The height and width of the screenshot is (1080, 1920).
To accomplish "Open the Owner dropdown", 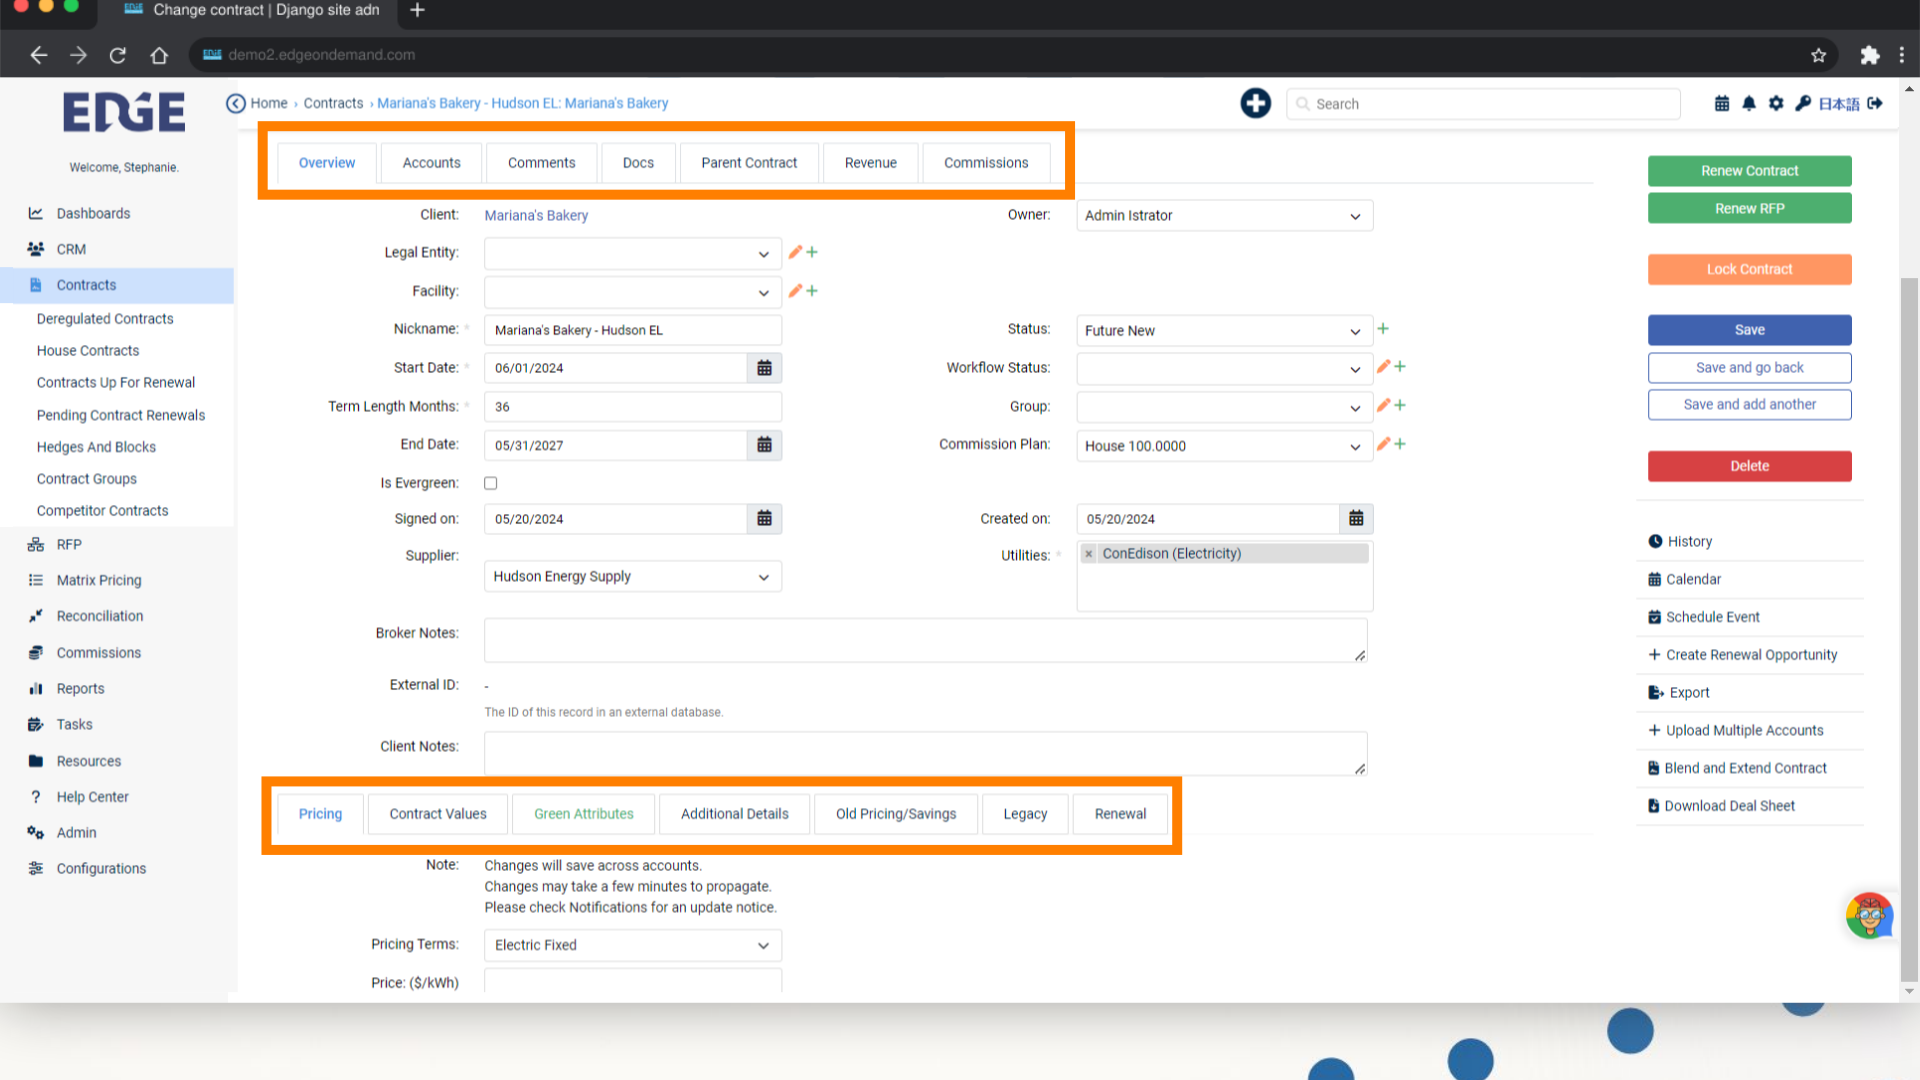I will click(1225, 216).
